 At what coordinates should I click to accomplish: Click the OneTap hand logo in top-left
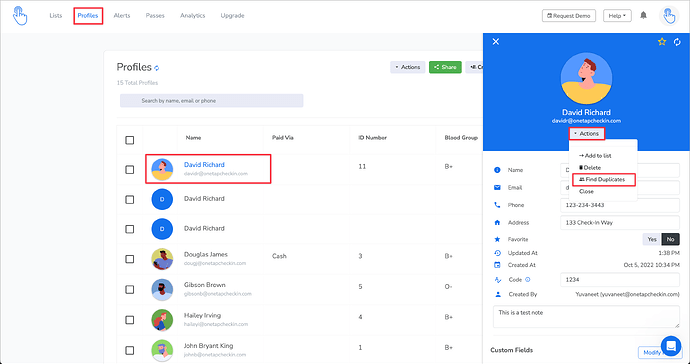[x=20, y=15]
